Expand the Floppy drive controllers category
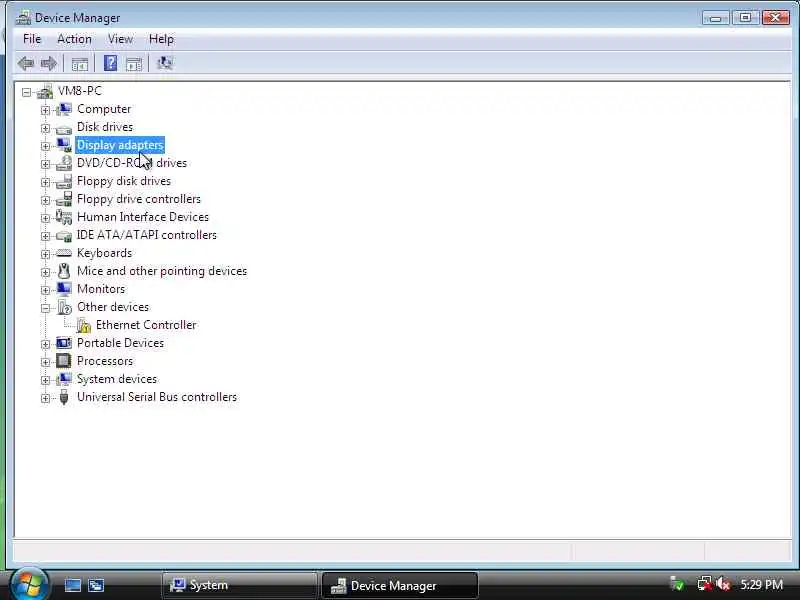 coord(45,201)
